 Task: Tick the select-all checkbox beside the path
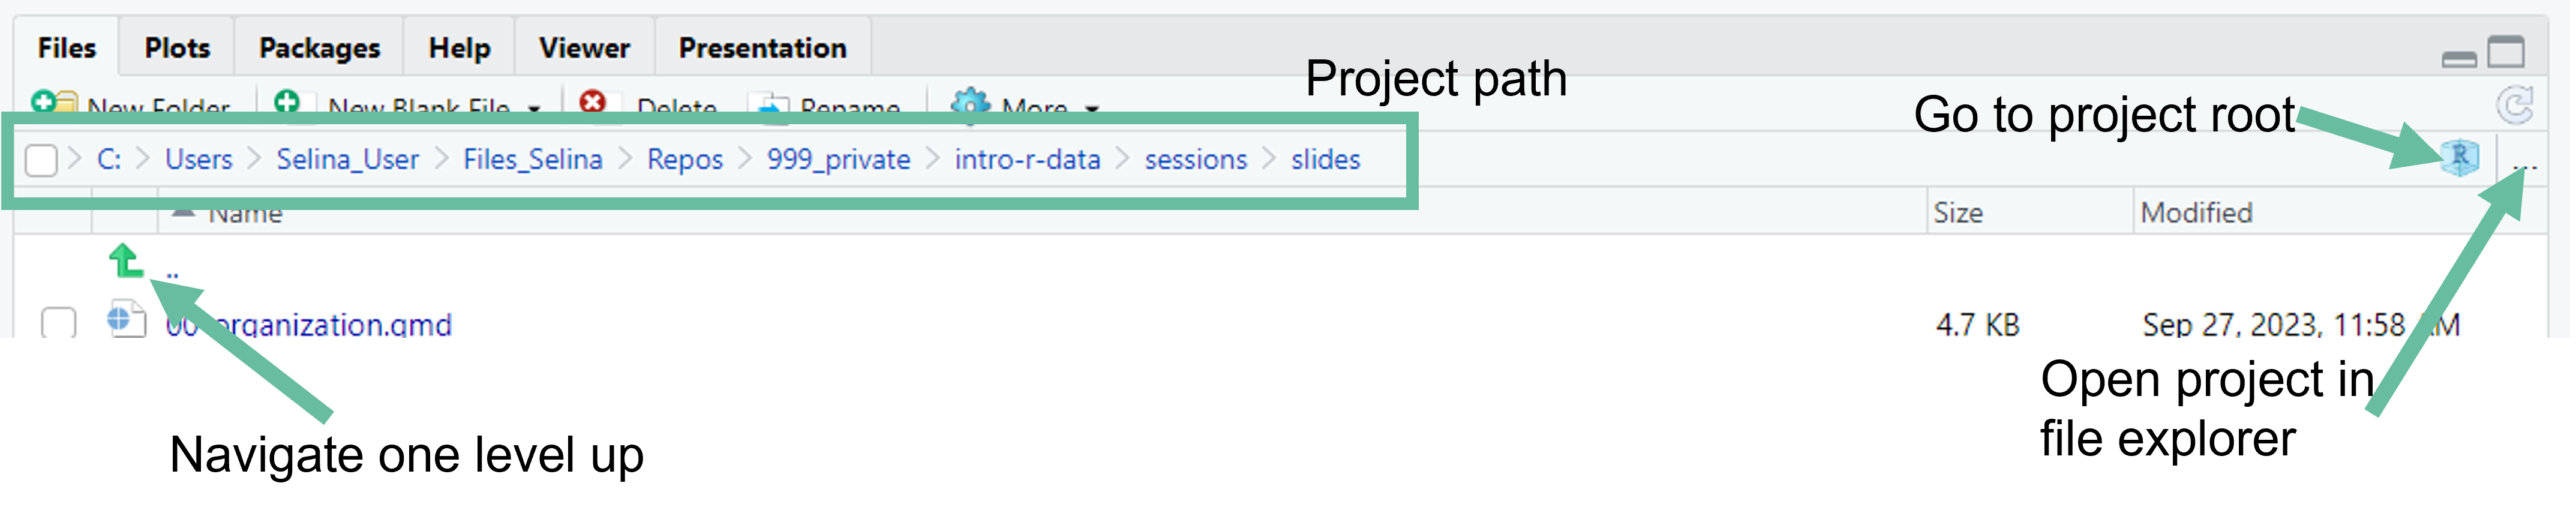pos(41,160)
